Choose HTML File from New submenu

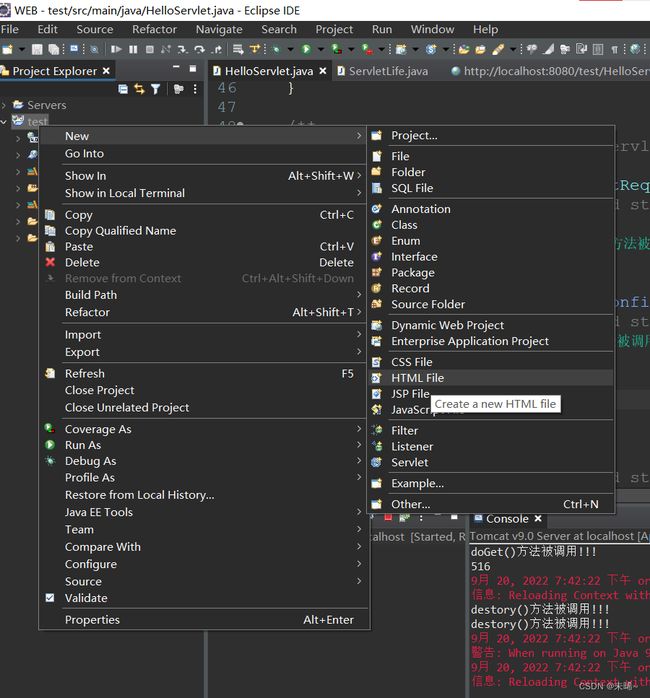pyautogui.click(x=491, y=377)
